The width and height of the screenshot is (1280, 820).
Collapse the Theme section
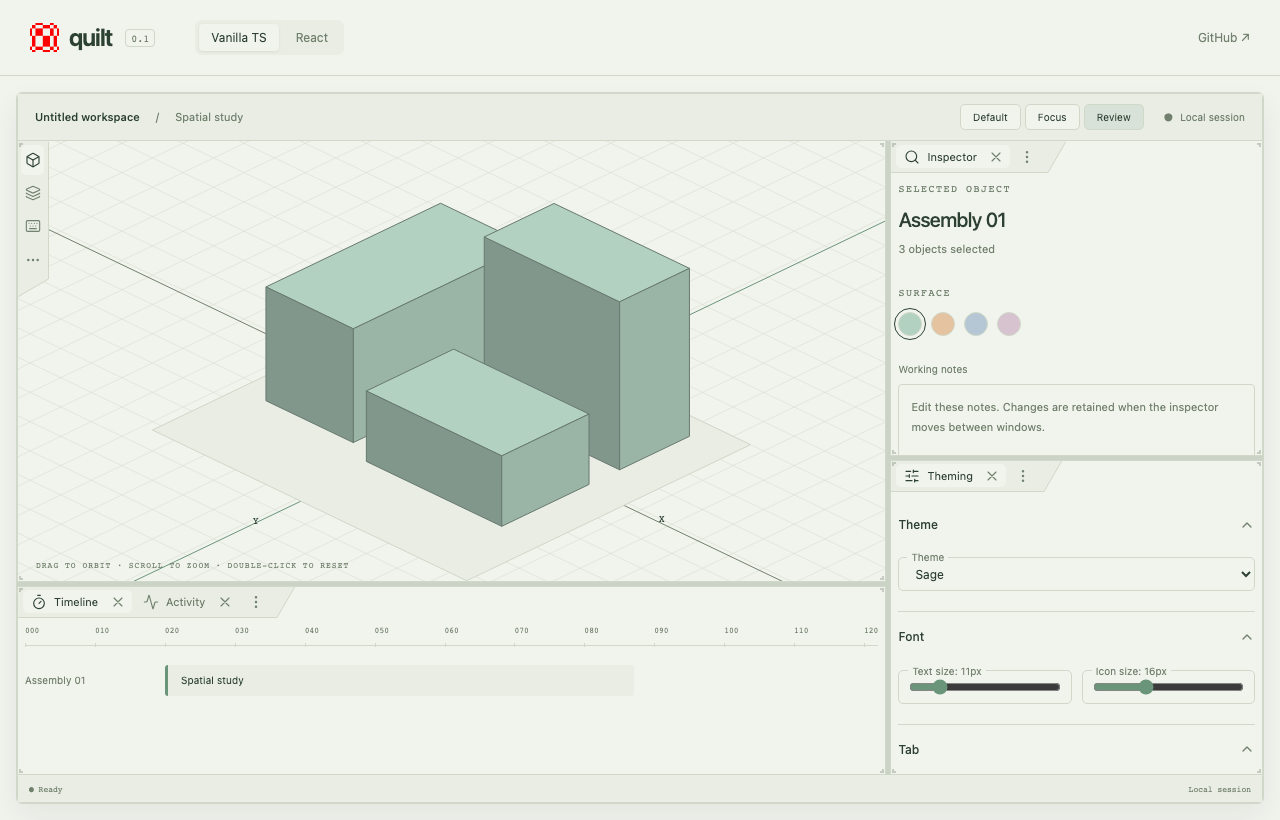[x=1247, y=525]
